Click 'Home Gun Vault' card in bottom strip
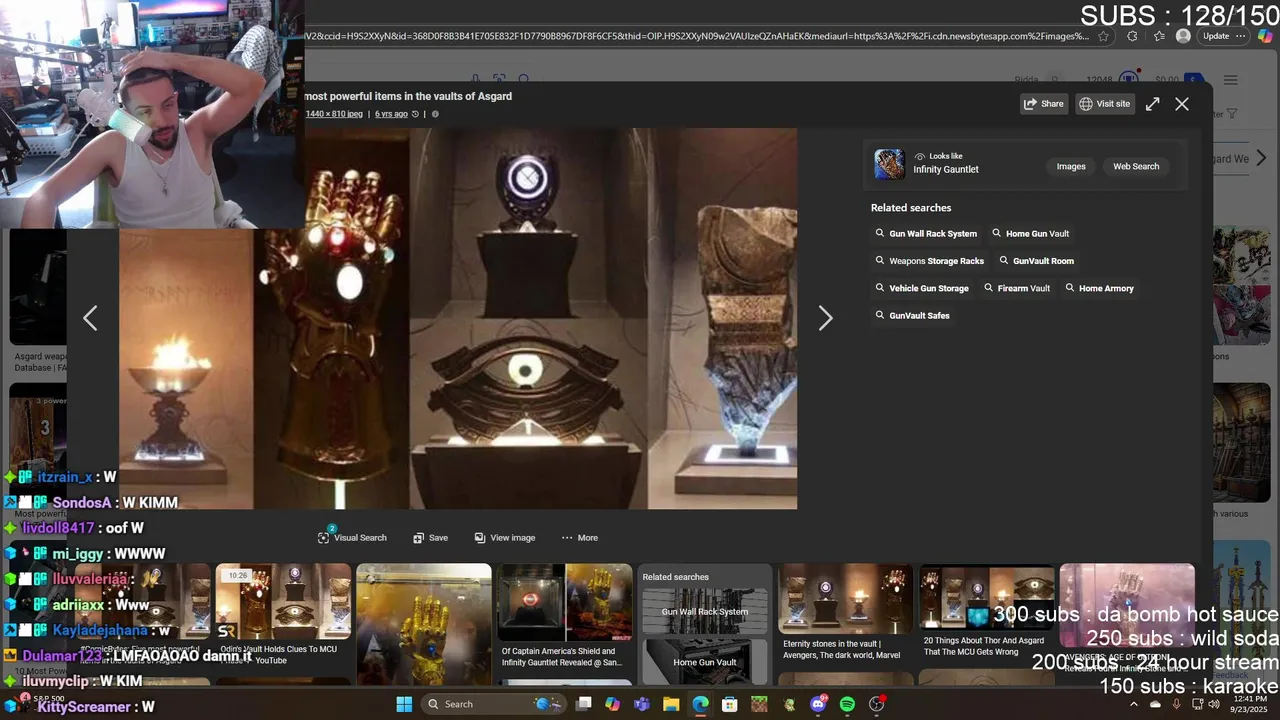 coord(705,662)
